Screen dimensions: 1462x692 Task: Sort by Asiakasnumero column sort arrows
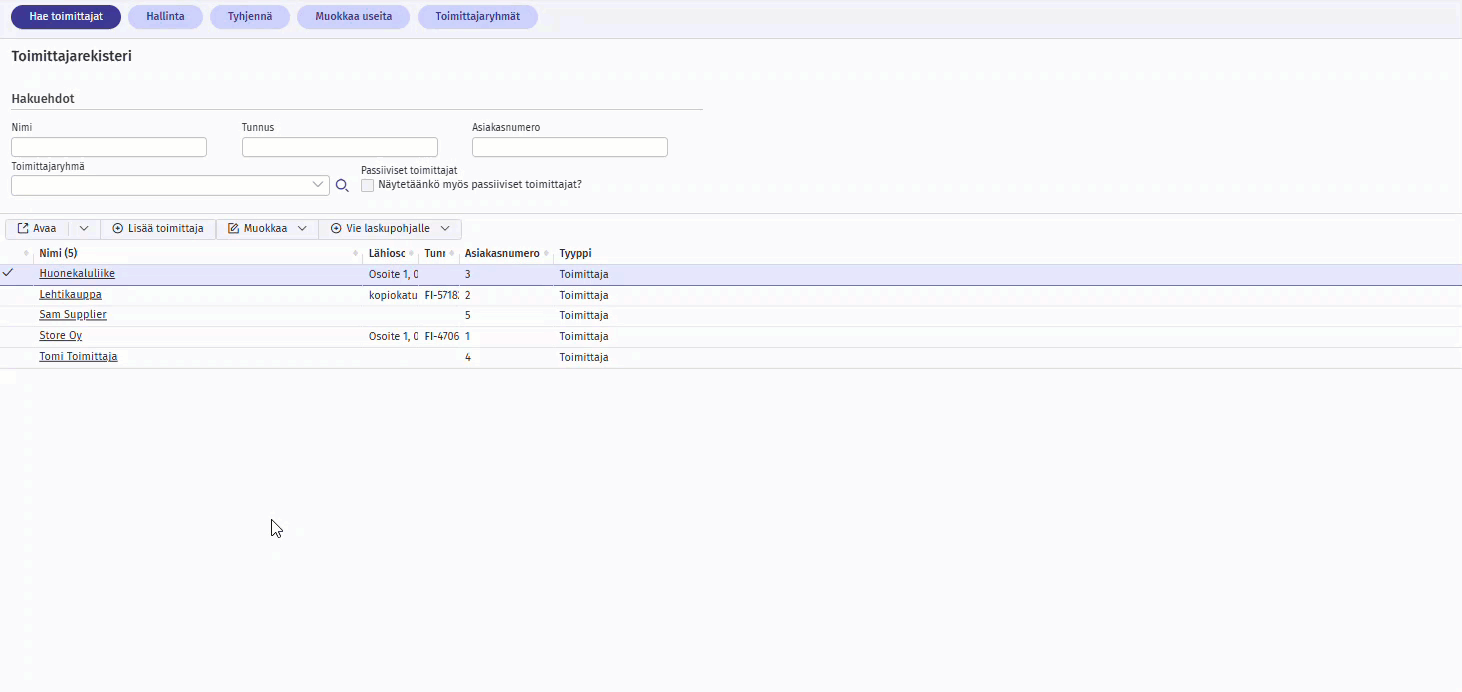pos(546,254)
